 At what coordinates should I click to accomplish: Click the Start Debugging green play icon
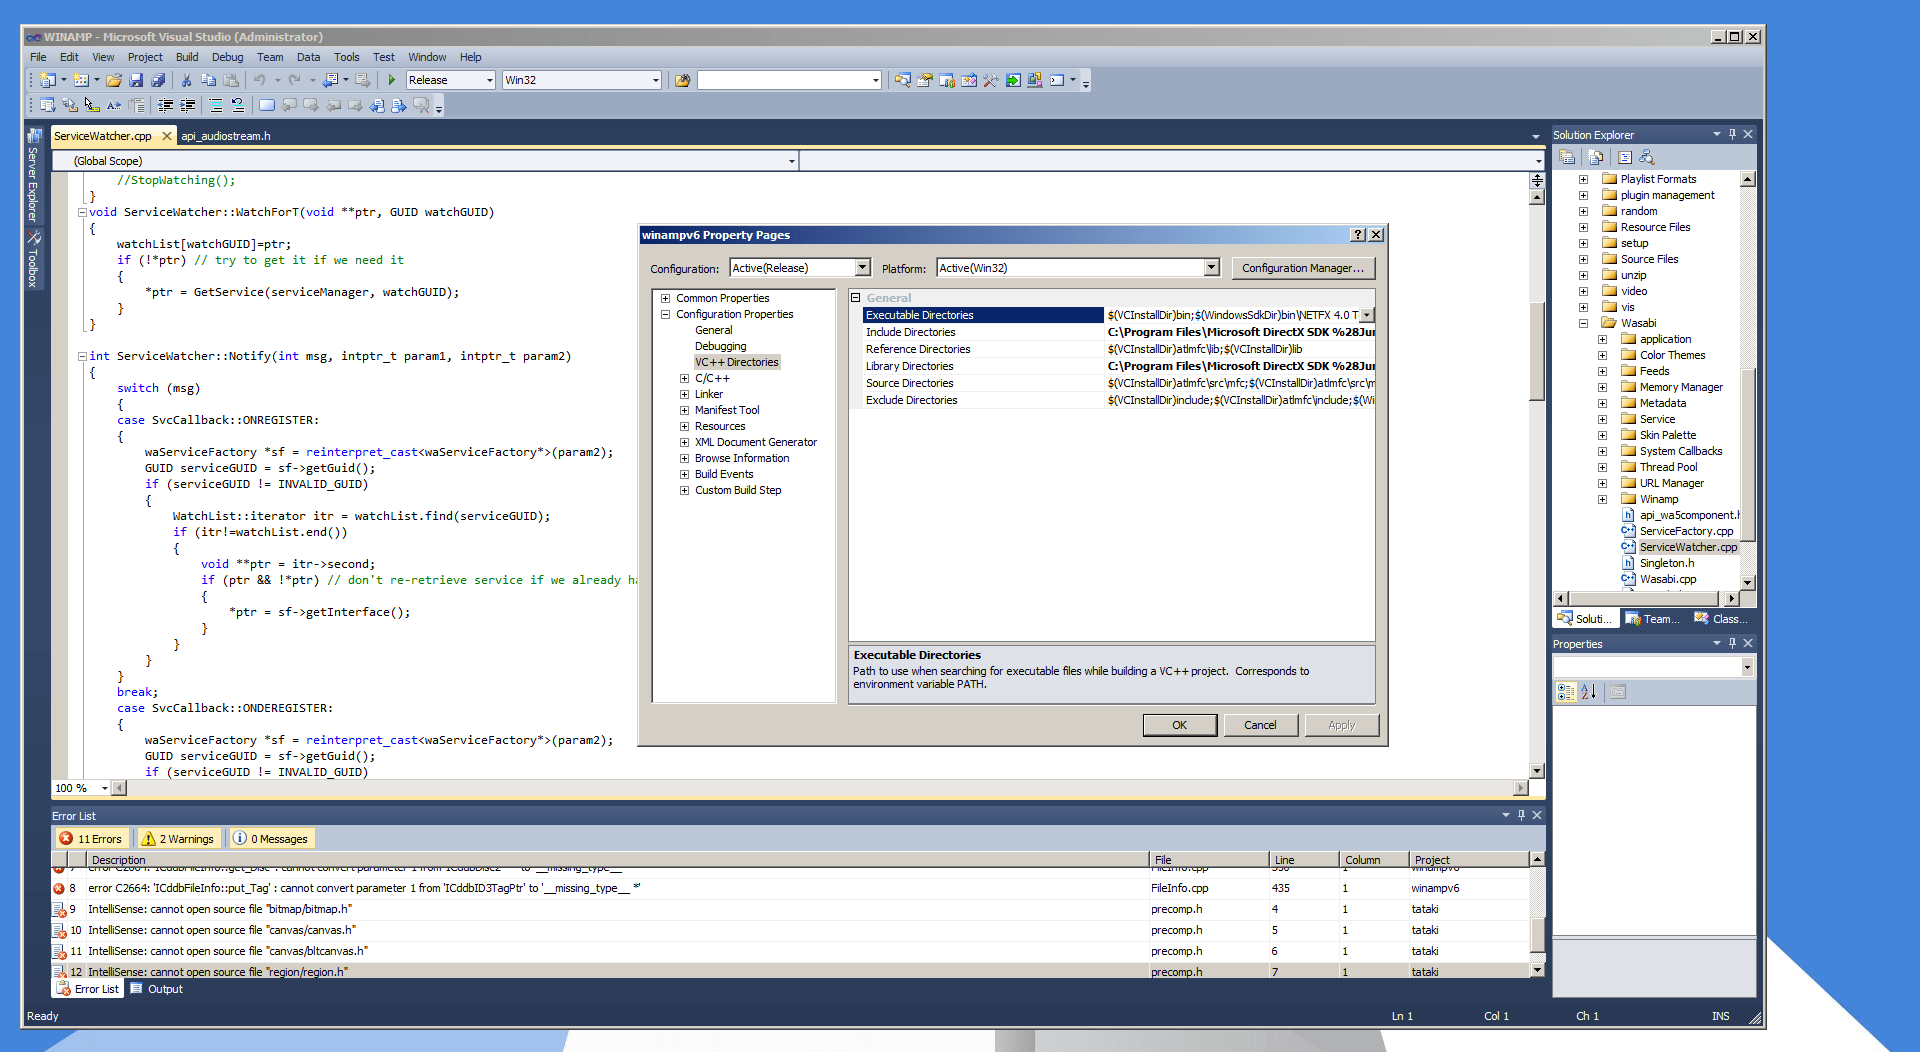[x=392, y=80]
